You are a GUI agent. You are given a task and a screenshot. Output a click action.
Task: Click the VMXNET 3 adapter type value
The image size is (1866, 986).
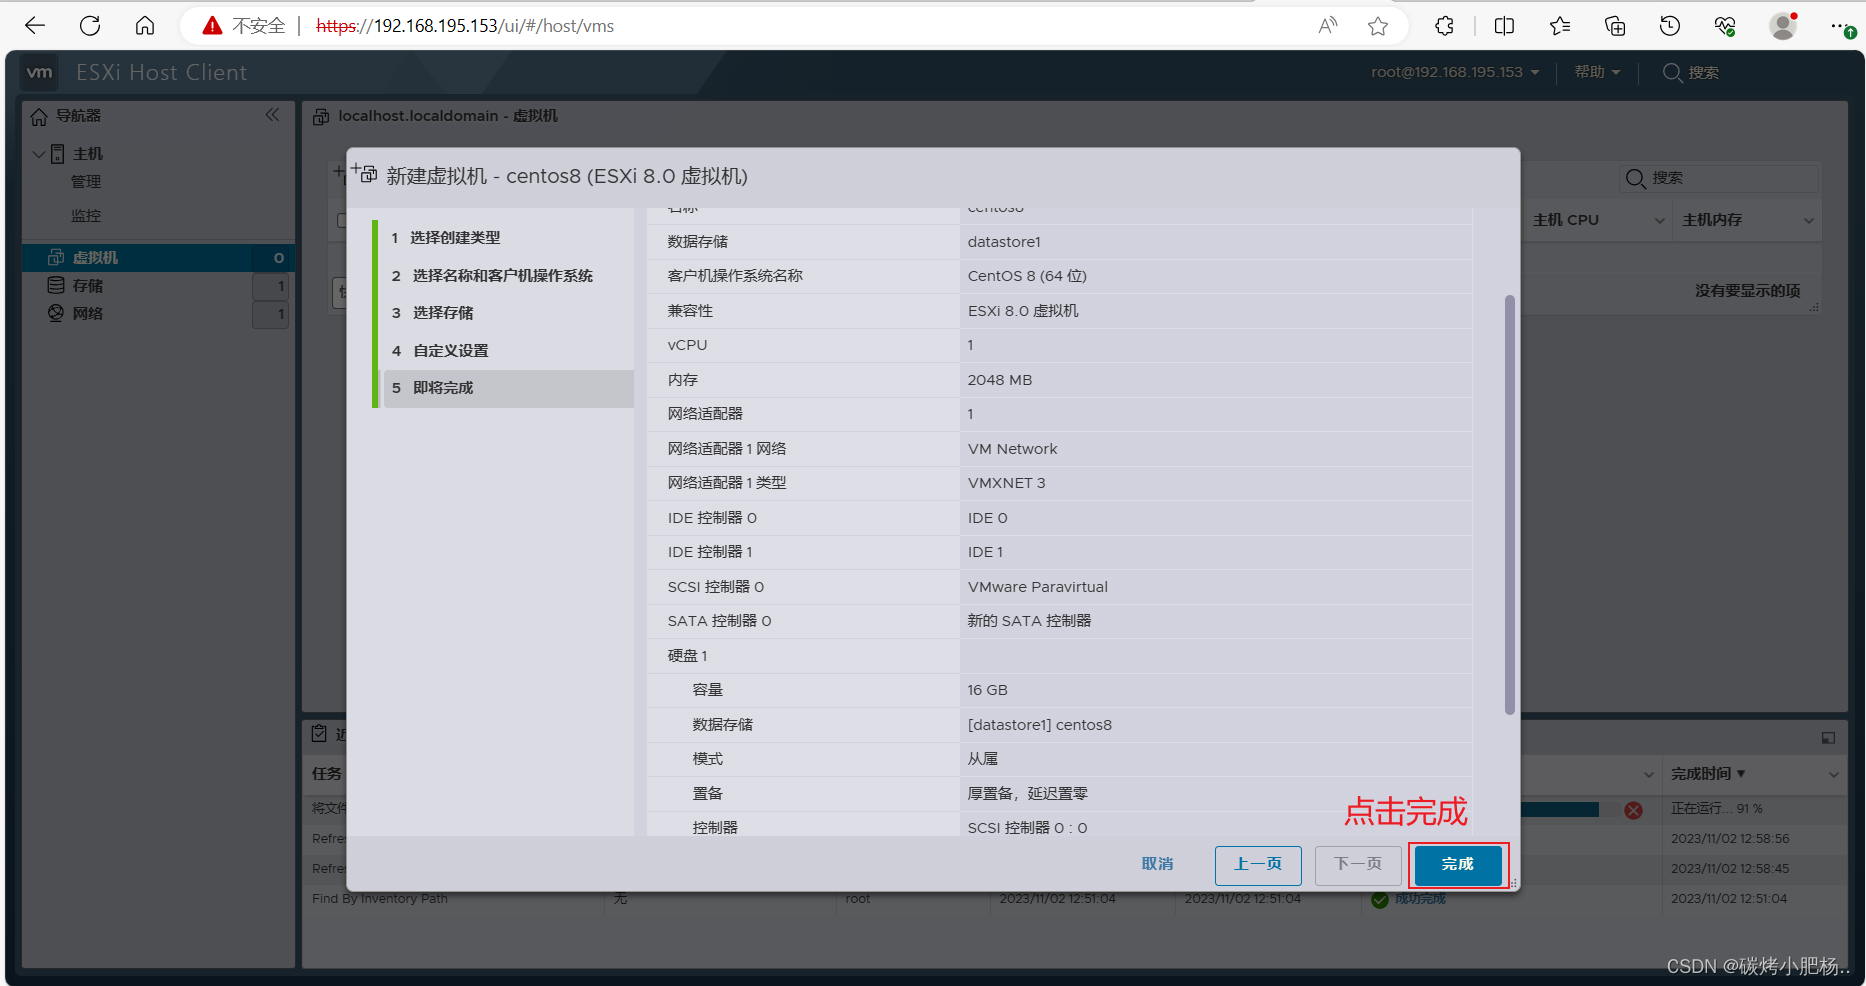click(1006, 483)
